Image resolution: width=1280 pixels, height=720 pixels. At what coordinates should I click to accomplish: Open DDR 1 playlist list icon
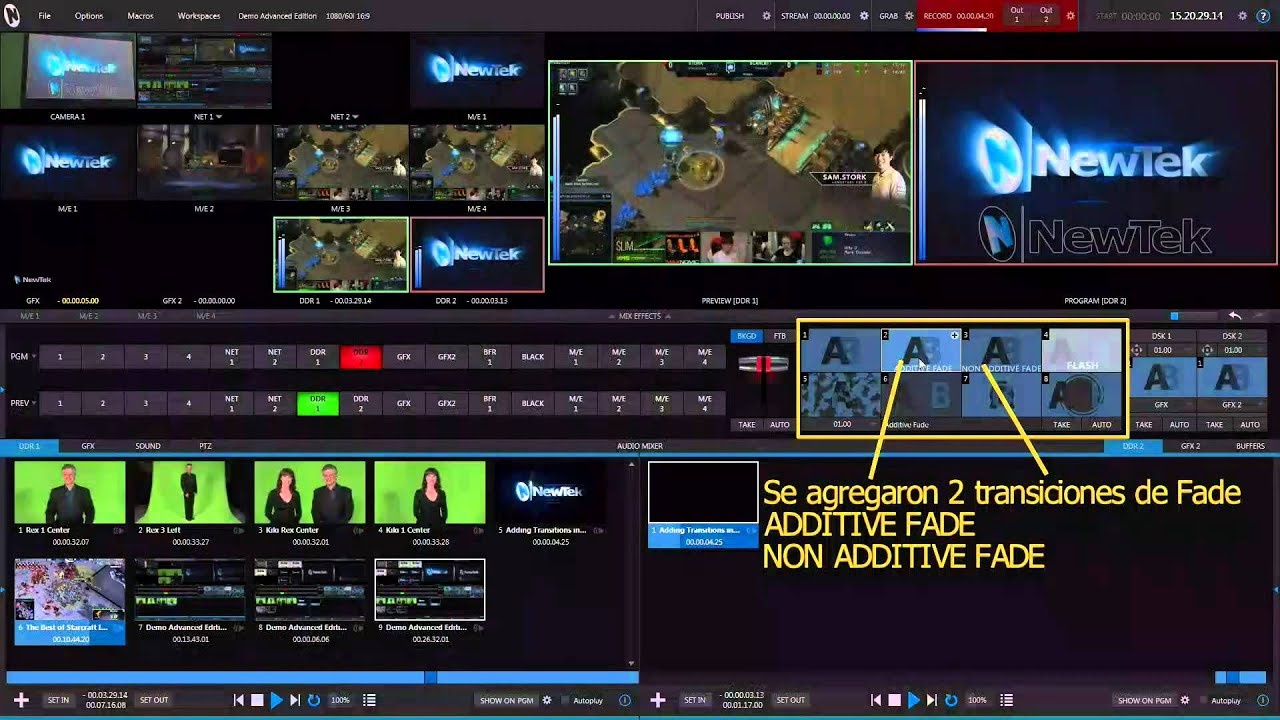pyautogui.click(x=369, y=700)
